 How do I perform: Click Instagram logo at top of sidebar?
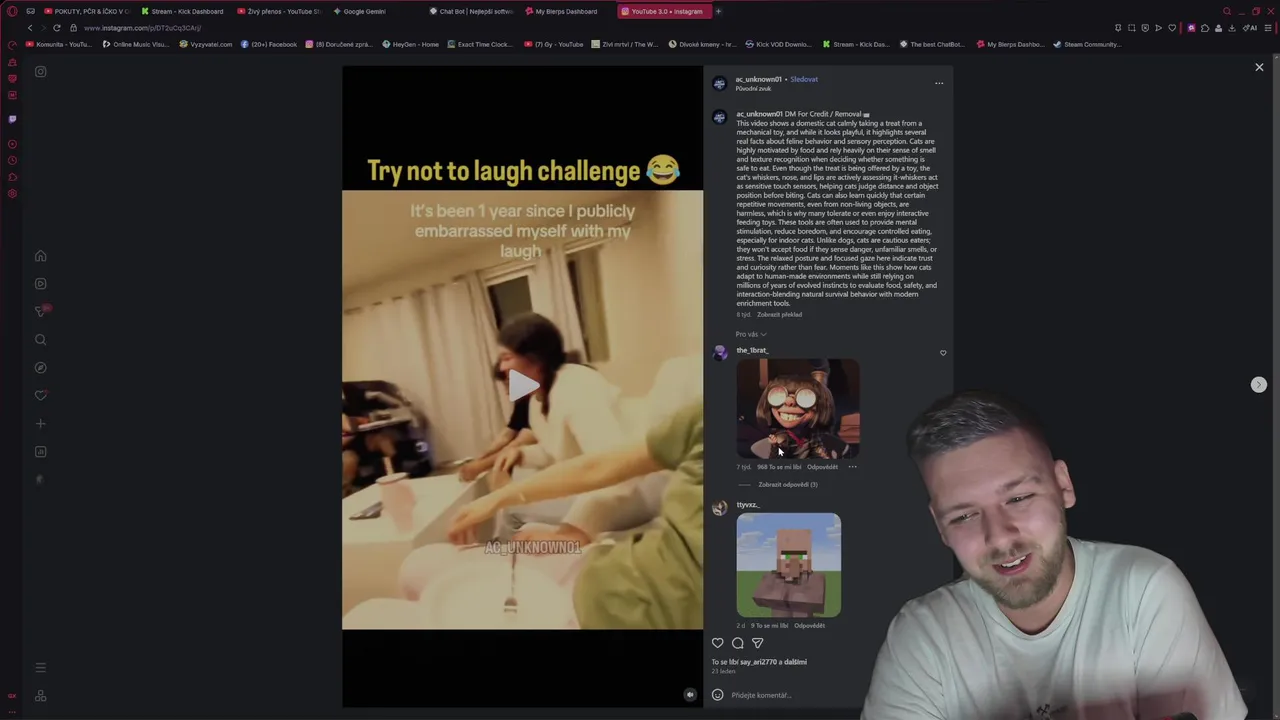pos(40,72)
